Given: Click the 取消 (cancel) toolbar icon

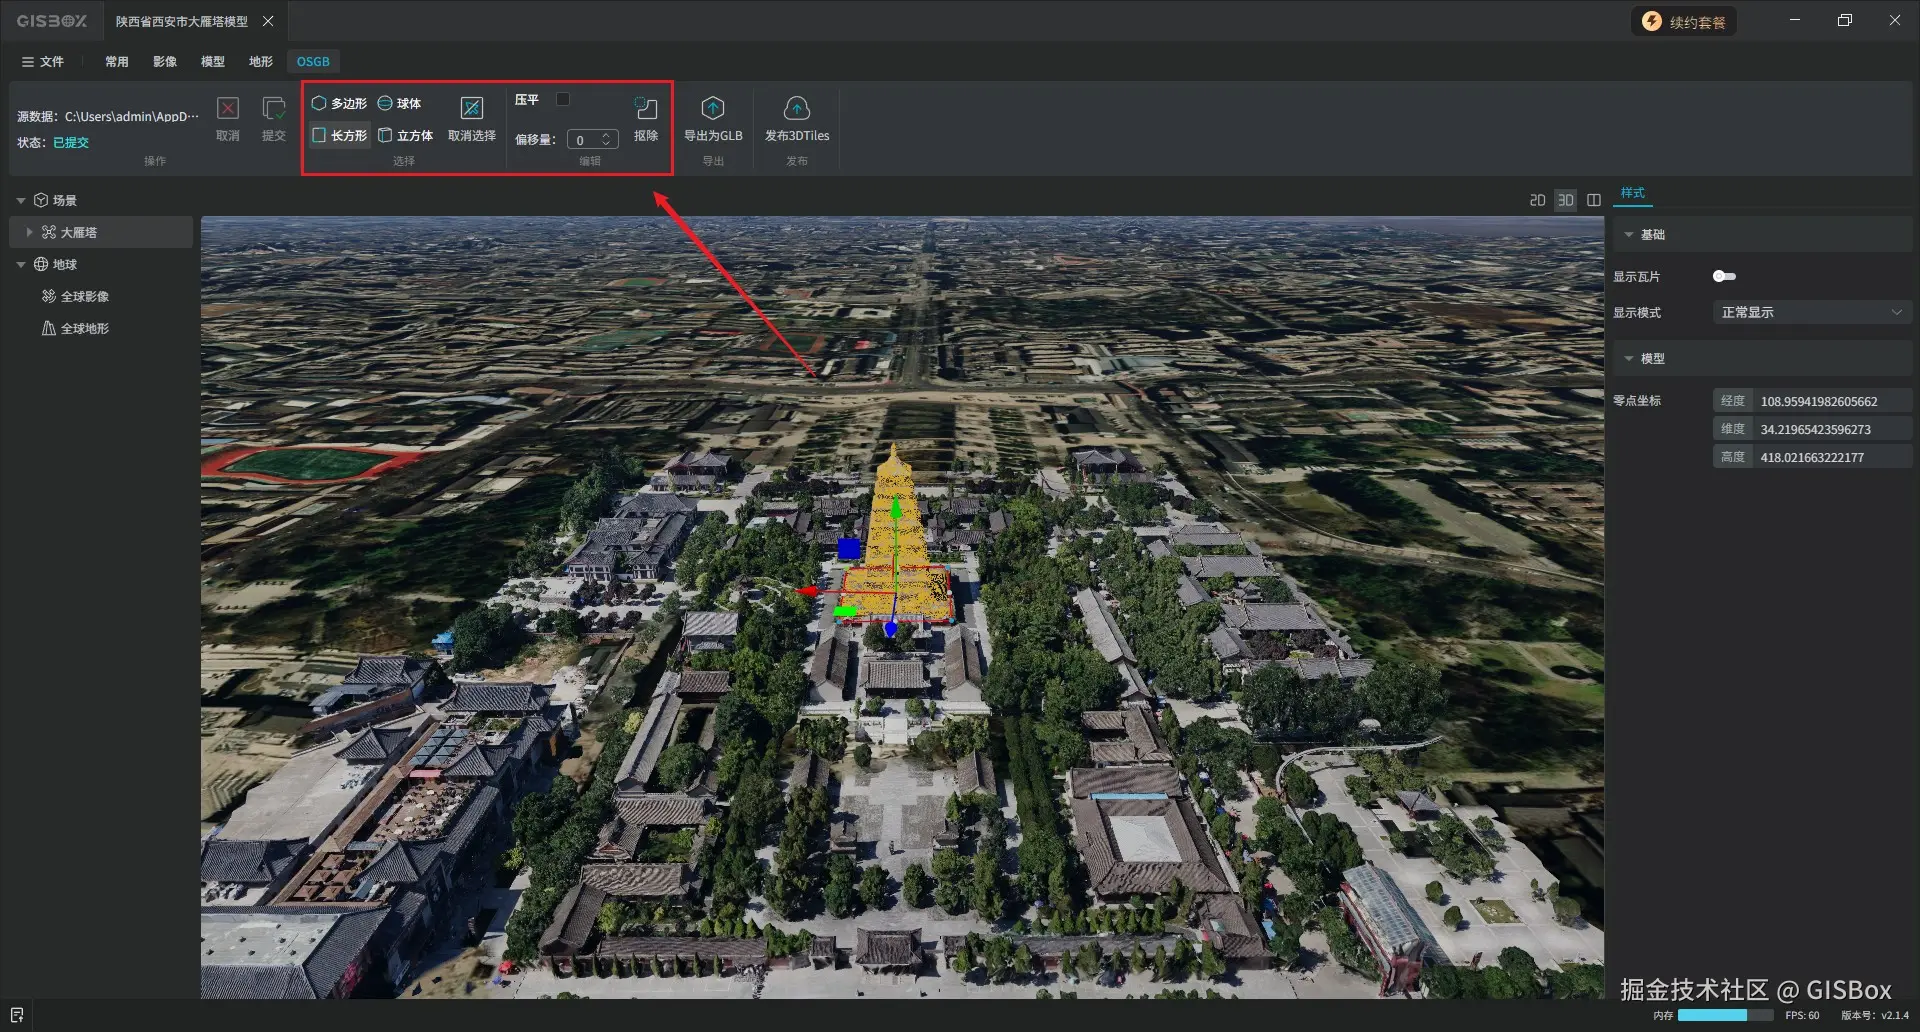Looking at the screenshot, I should [x=228, y=108].
